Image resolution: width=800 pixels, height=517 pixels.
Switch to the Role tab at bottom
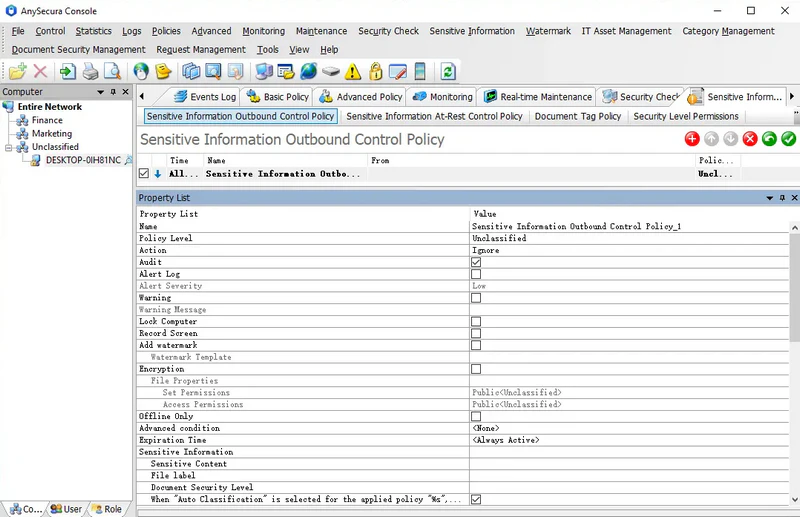(x=107, y=509)
